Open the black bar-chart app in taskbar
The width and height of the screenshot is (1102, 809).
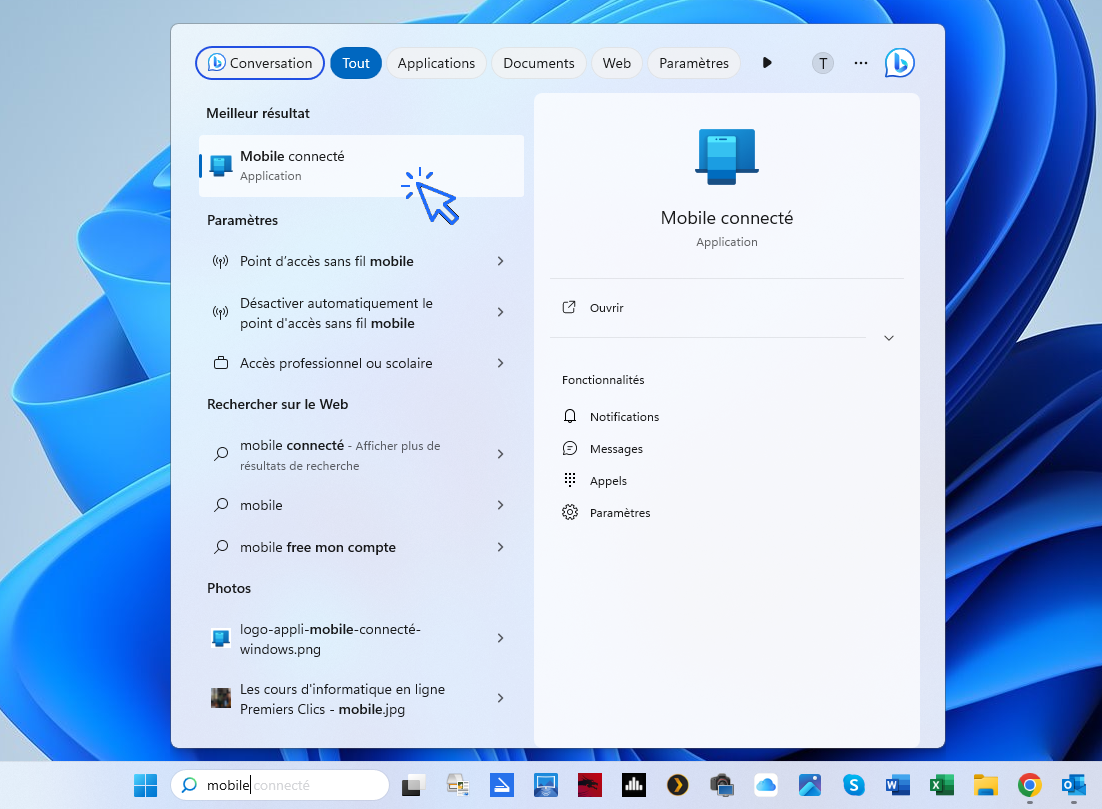point(634,785)
